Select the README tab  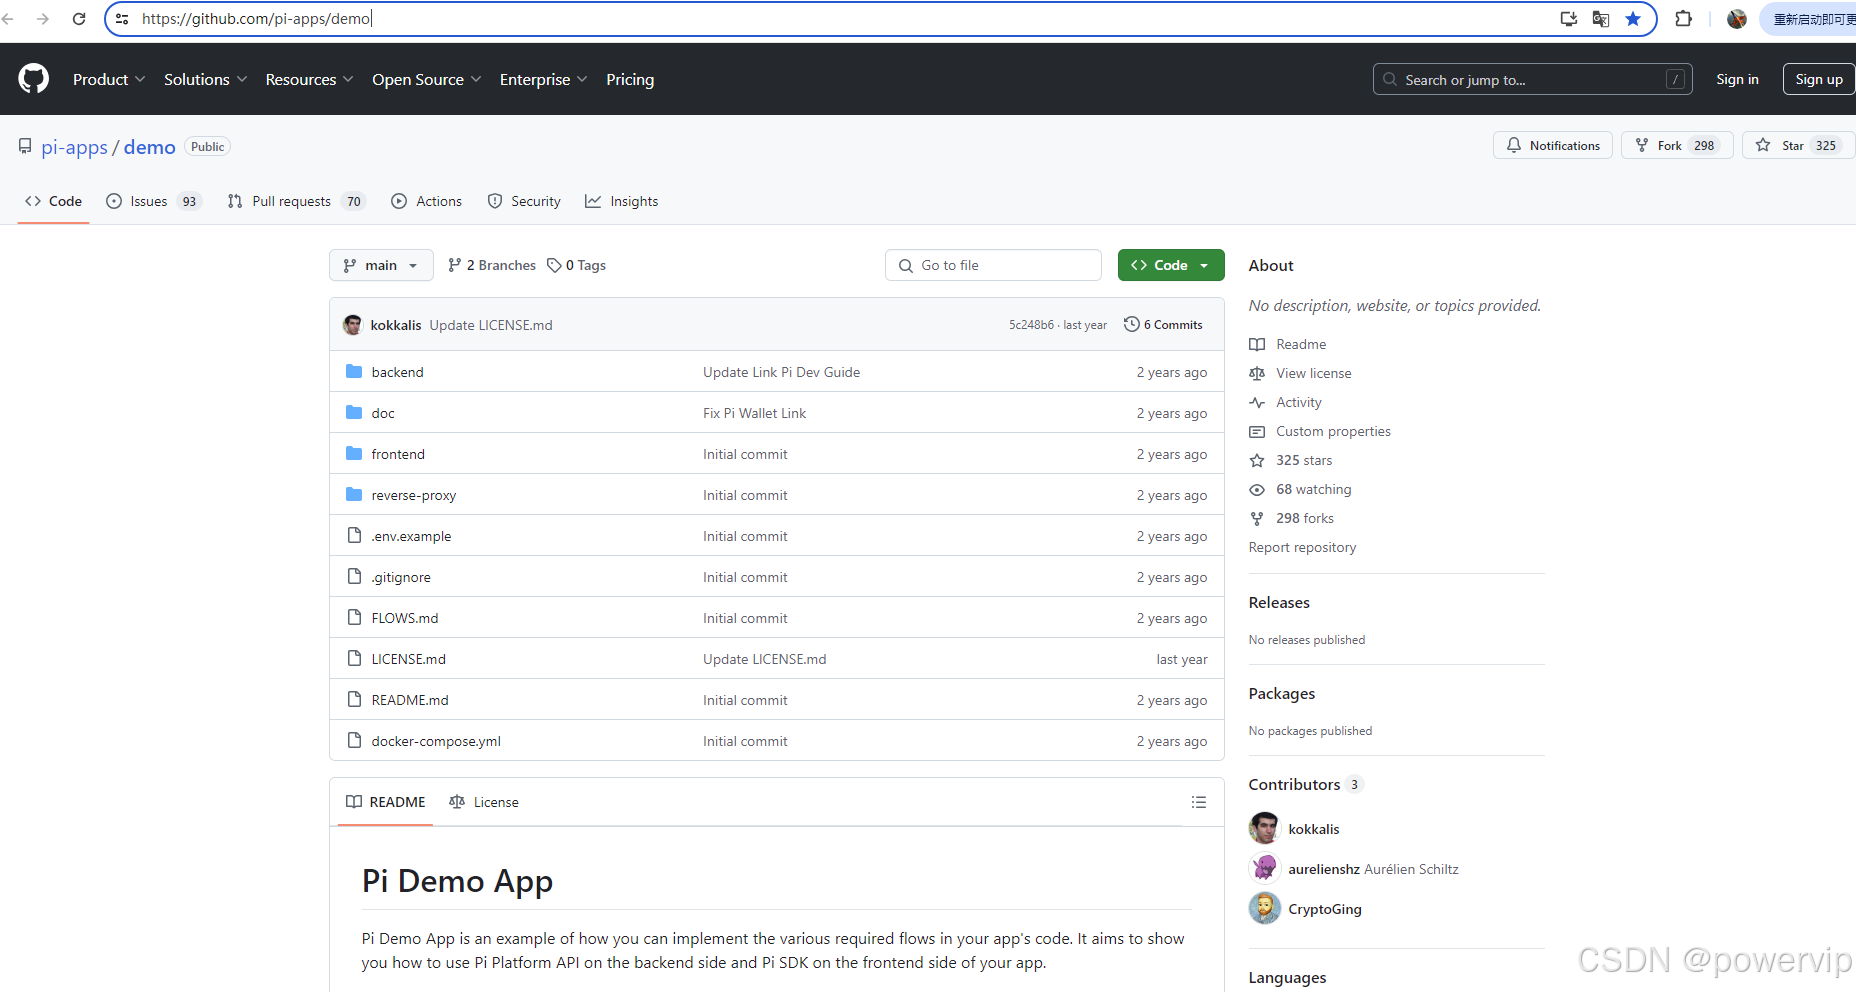(x=386, y=802)
